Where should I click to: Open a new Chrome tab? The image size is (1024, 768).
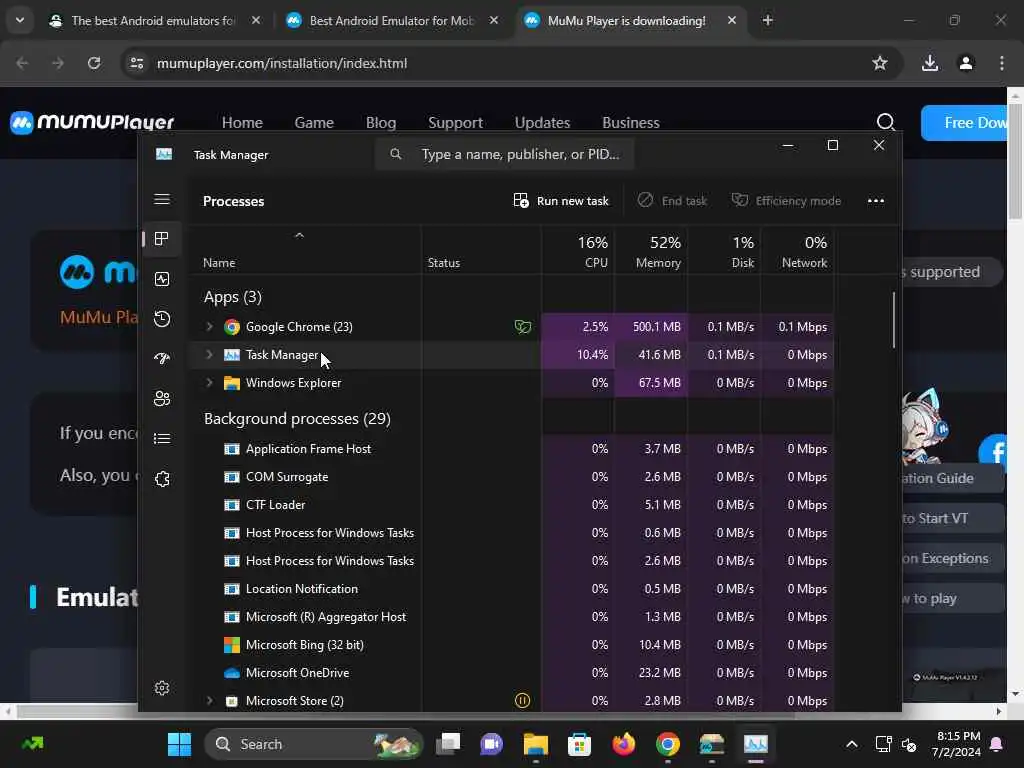click(x=768, y=20)
